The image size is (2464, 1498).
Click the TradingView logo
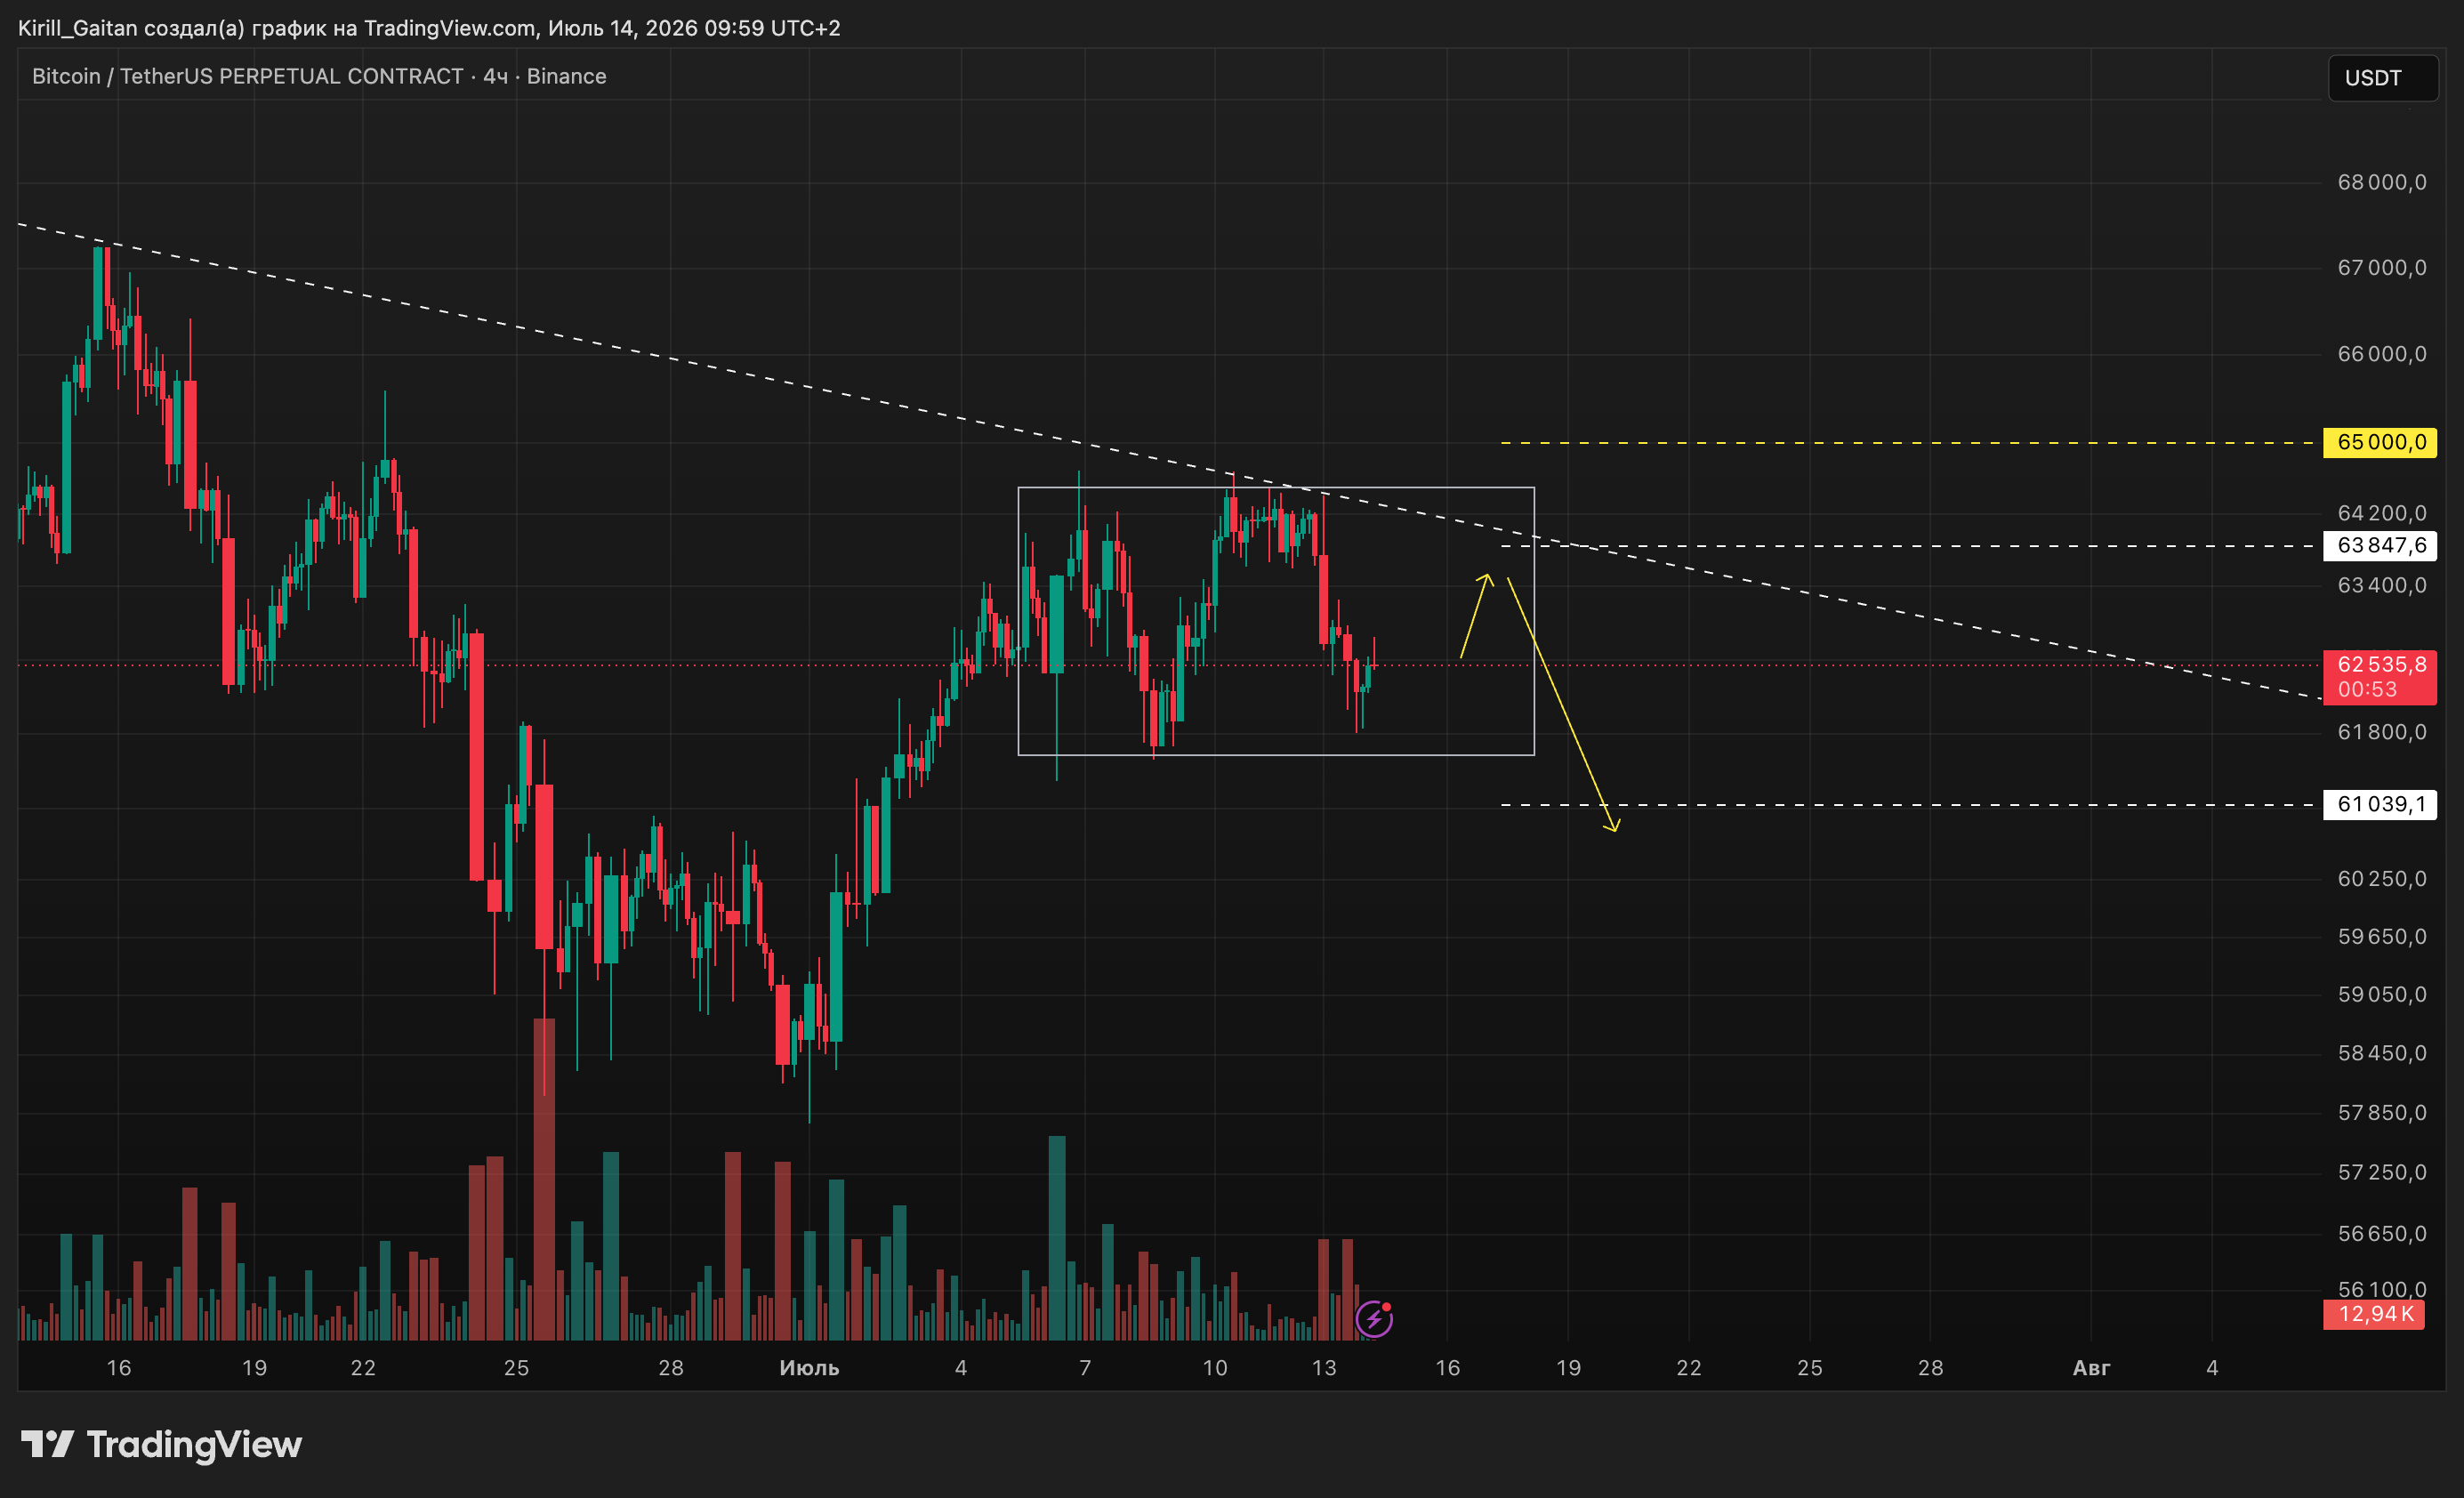161,1444
